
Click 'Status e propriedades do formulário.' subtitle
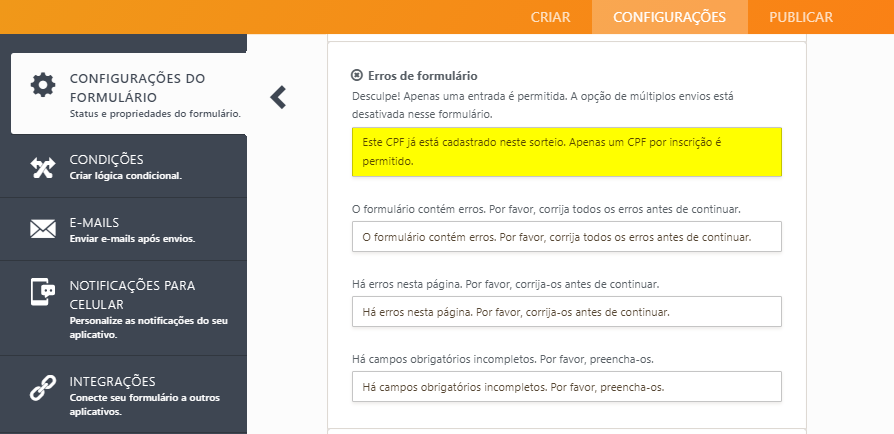(155, 113)
